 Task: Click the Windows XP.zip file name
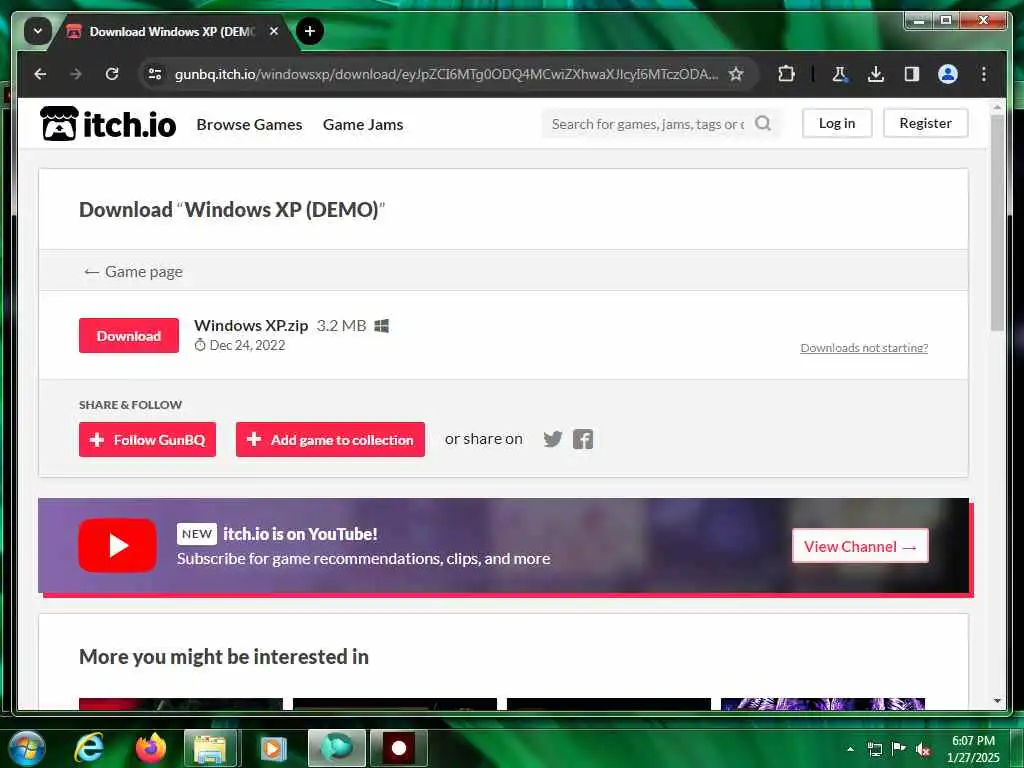point(251,325)
